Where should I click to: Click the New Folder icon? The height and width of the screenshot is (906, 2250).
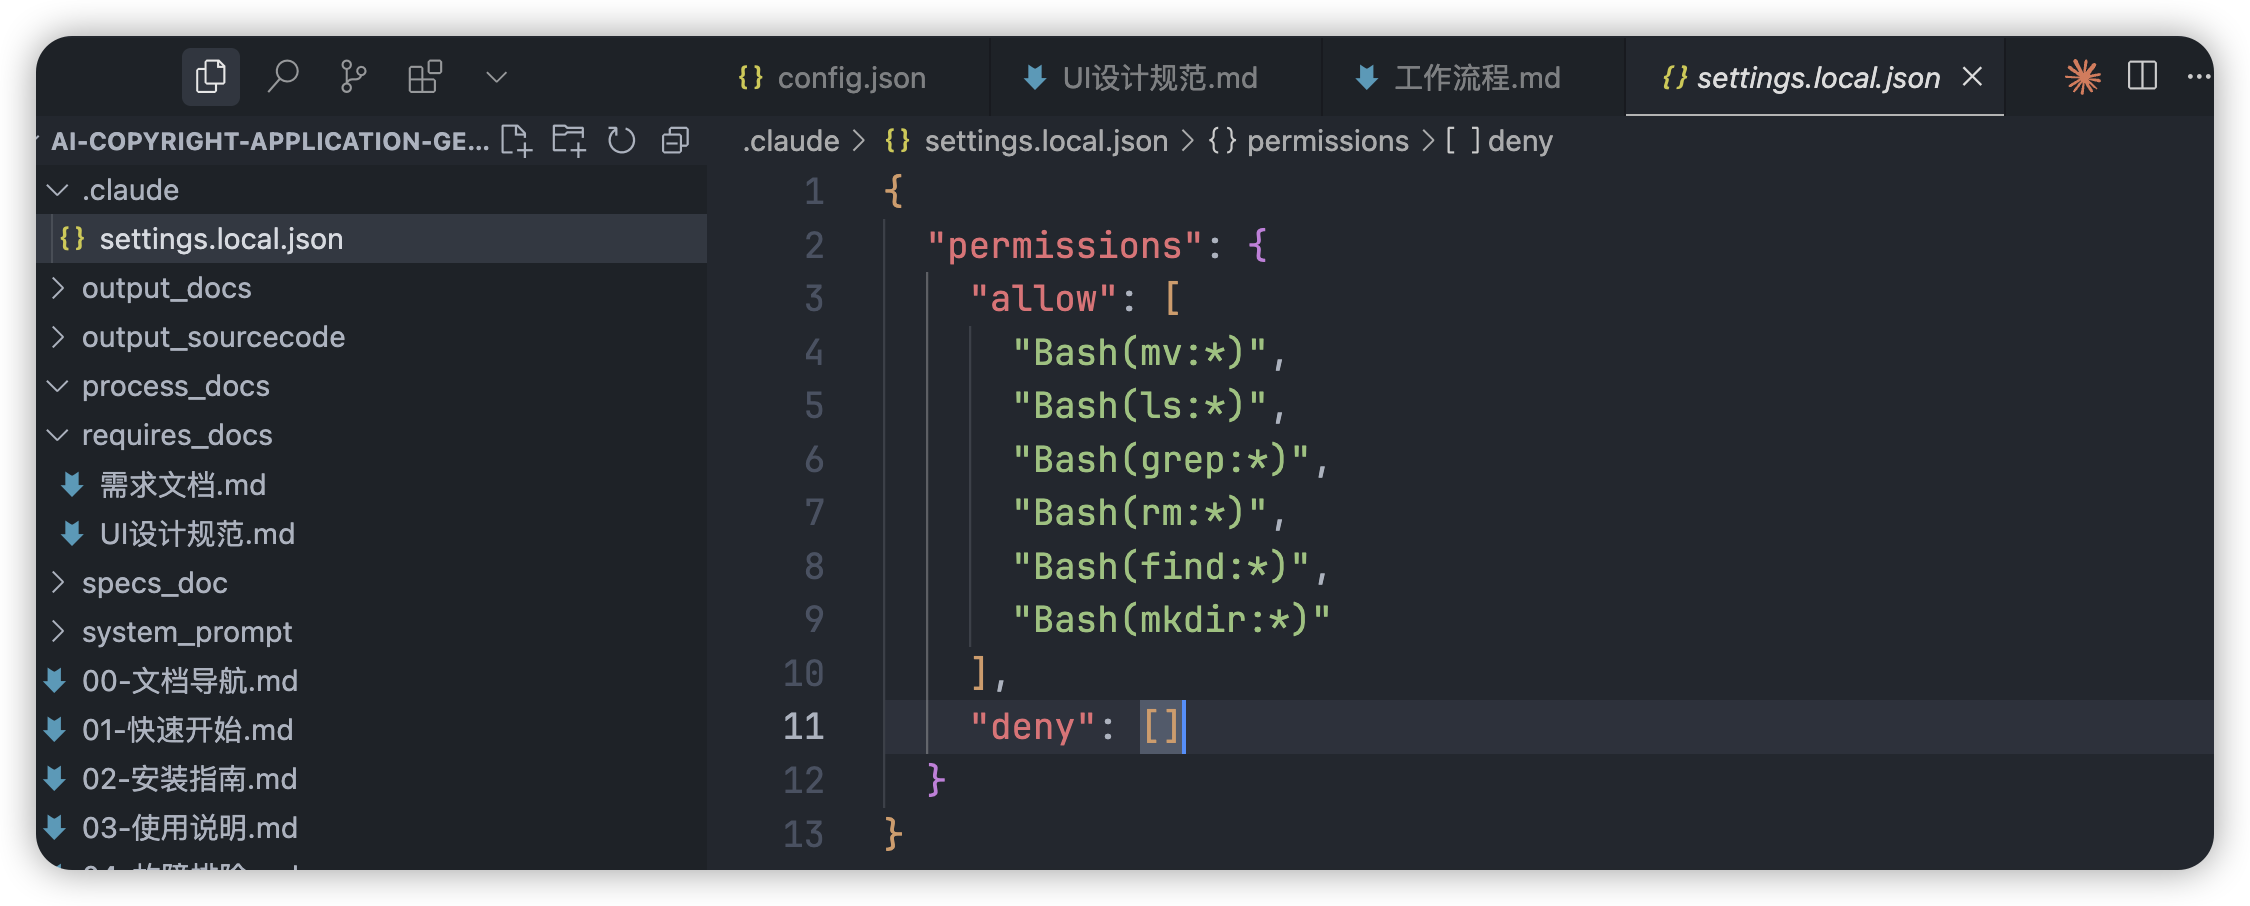tap(569, 141)
